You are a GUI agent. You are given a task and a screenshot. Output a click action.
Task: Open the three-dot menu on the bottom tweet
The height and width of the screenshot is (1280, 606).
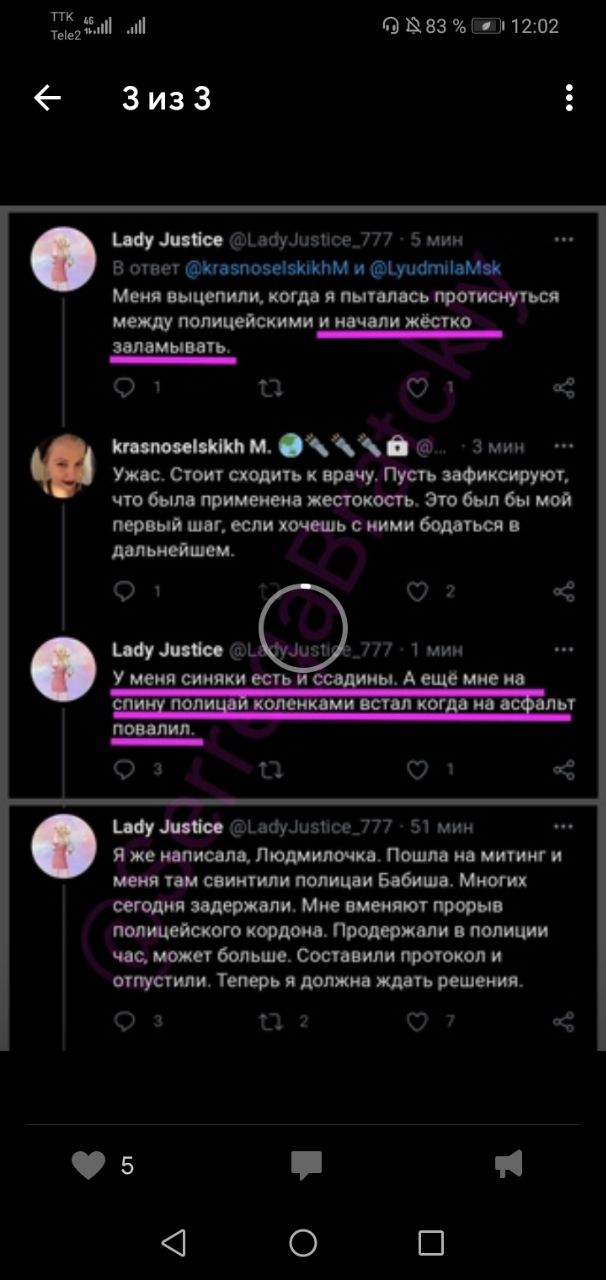tap(564, 826)
